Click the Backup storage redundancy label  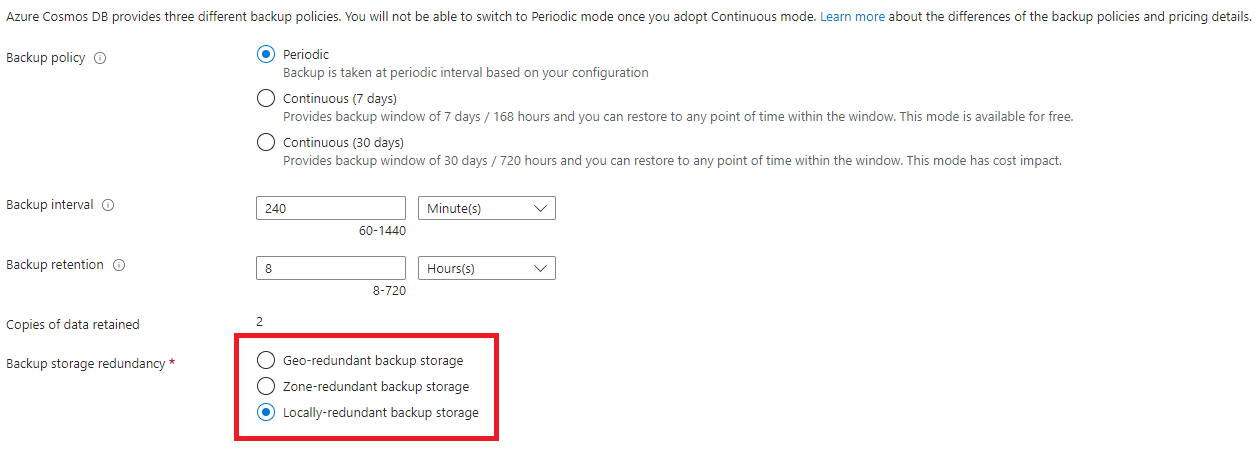(x=85, y=364)
